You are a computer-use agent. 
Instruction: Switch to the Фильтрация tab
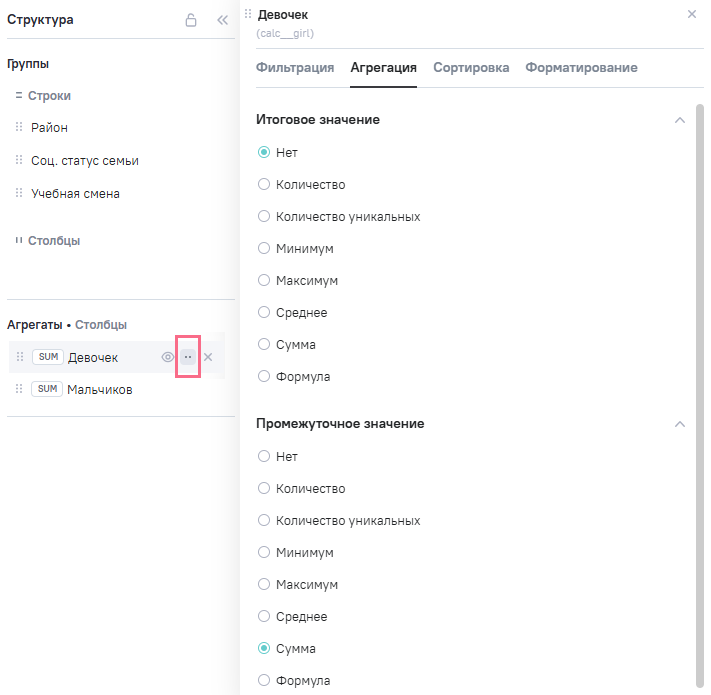tap(295, 68)
